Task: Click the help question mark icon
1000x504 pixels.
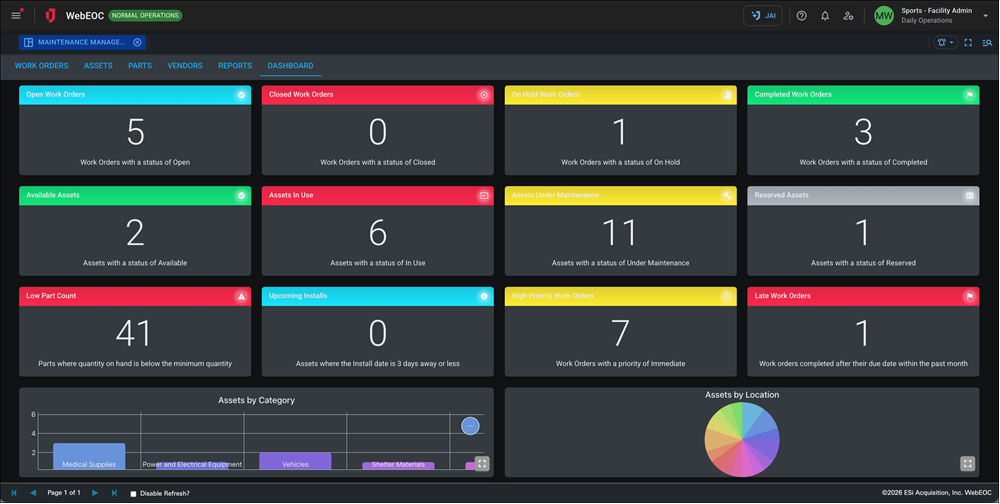Action: (x=801, y=16)
